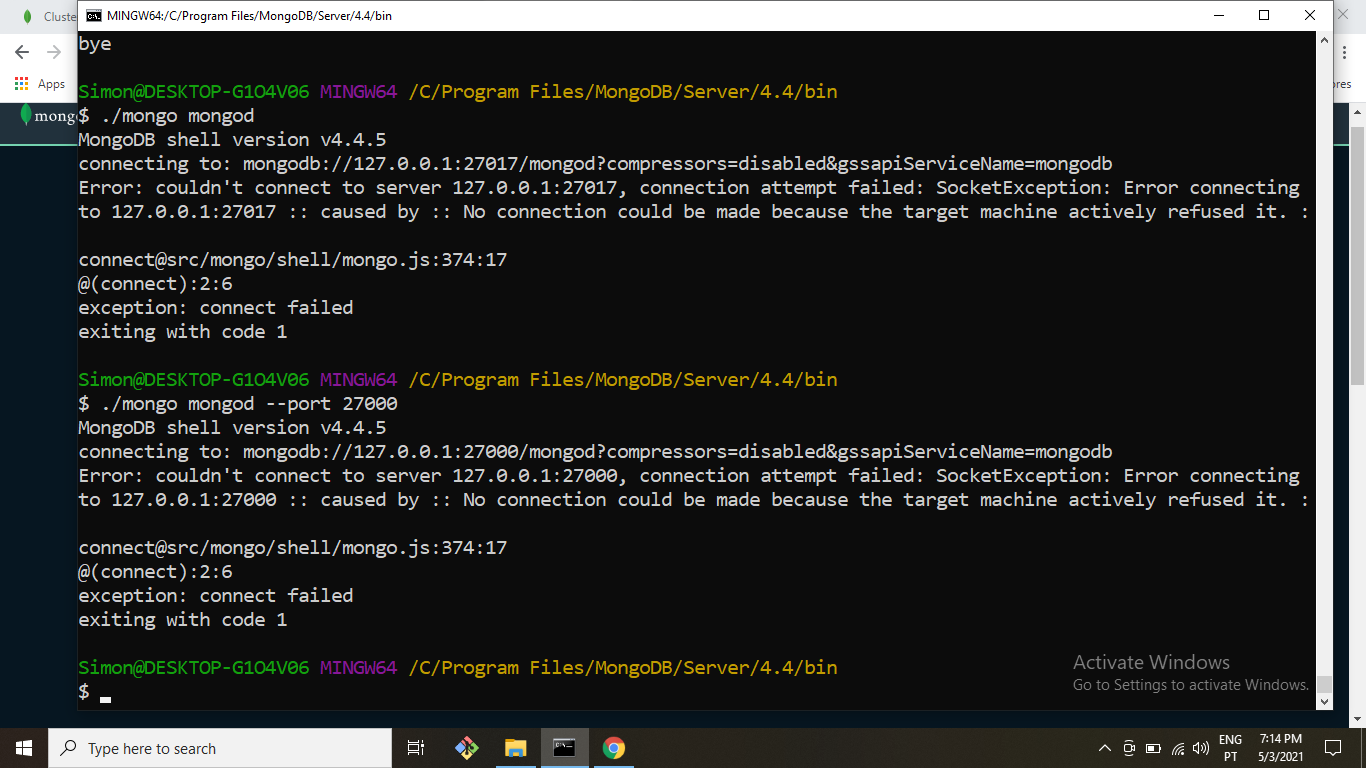Click the MongoDB leaf logo on the Chrome page
Screen dimensions: 1366x768
(x=26, y=115)
